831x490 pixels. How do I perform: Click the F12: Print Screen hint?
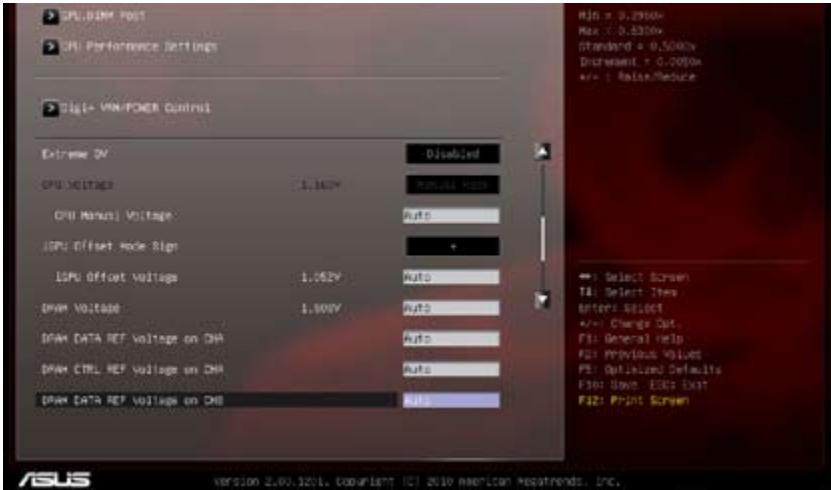pyautogui.click(x=634, y=400)
